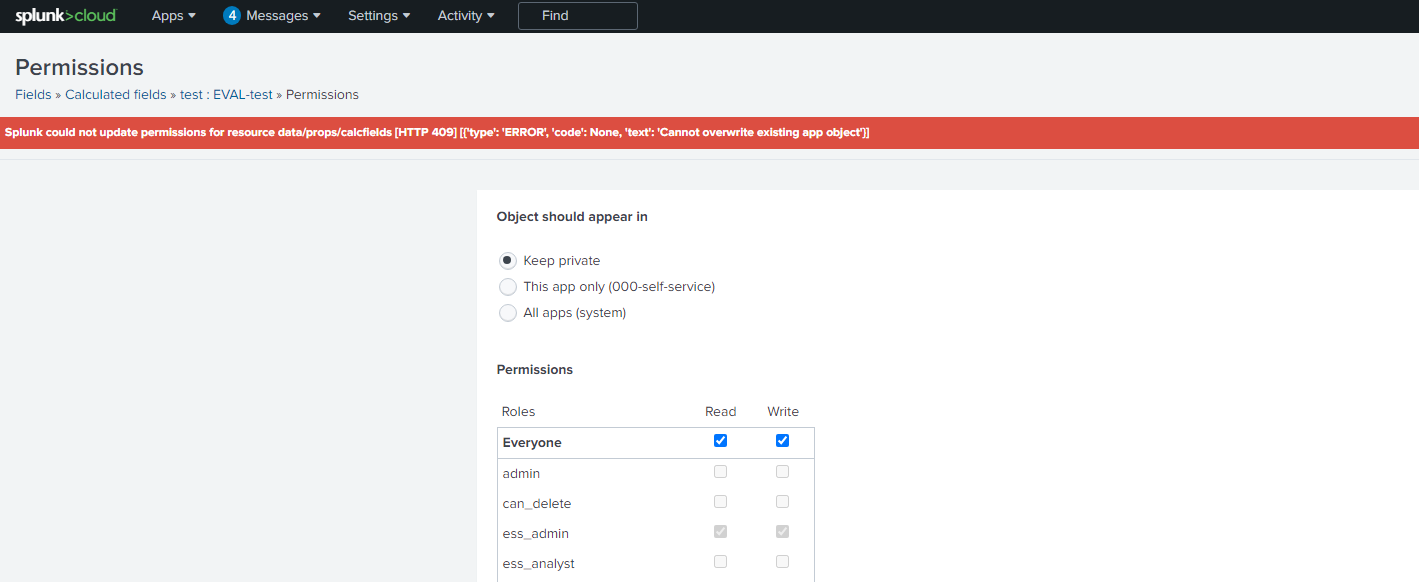Follow the test : EVAL-test breadcrumb link
The height and width of the screenshot is (582, 1419).
click(226, 95)
